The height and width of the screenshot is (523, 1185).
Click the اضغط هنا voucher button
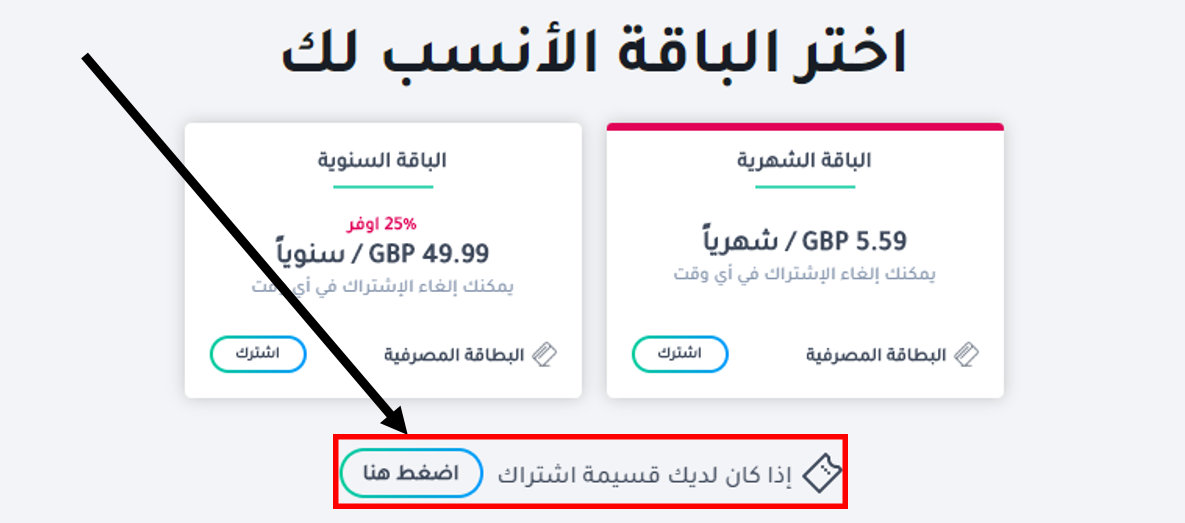(411, 473)
